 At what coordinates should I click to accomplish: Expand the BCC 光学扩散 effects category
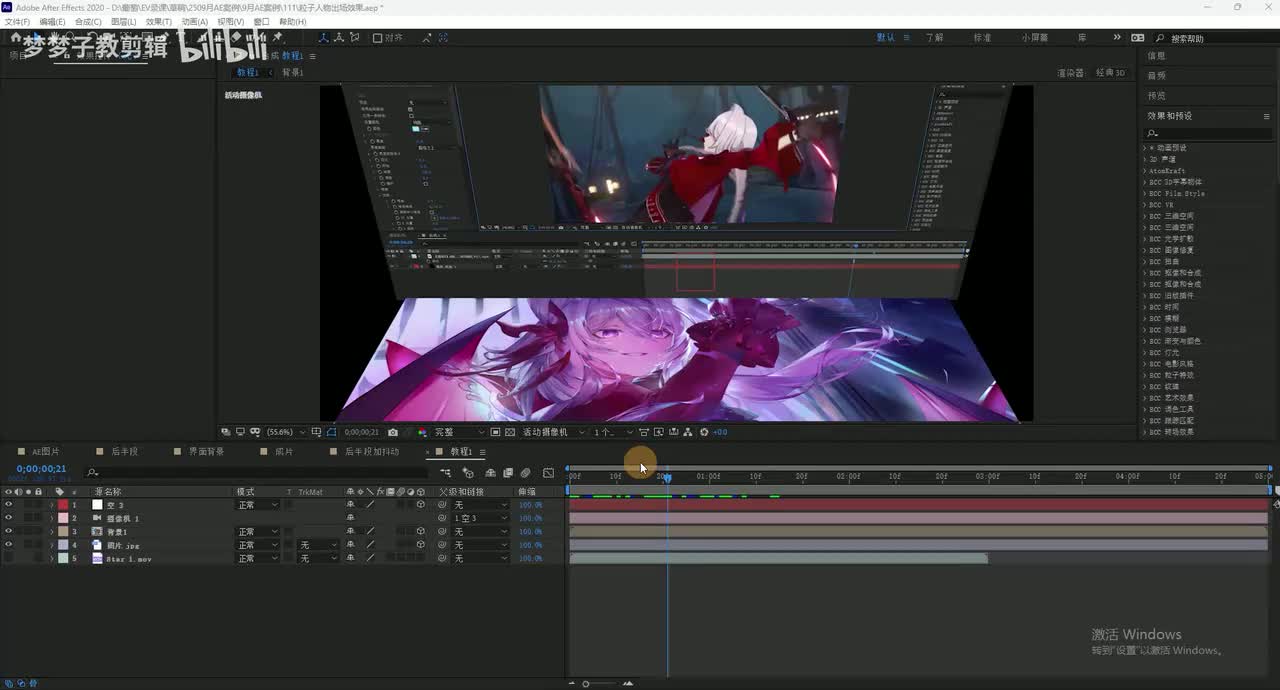[1145, 239]
